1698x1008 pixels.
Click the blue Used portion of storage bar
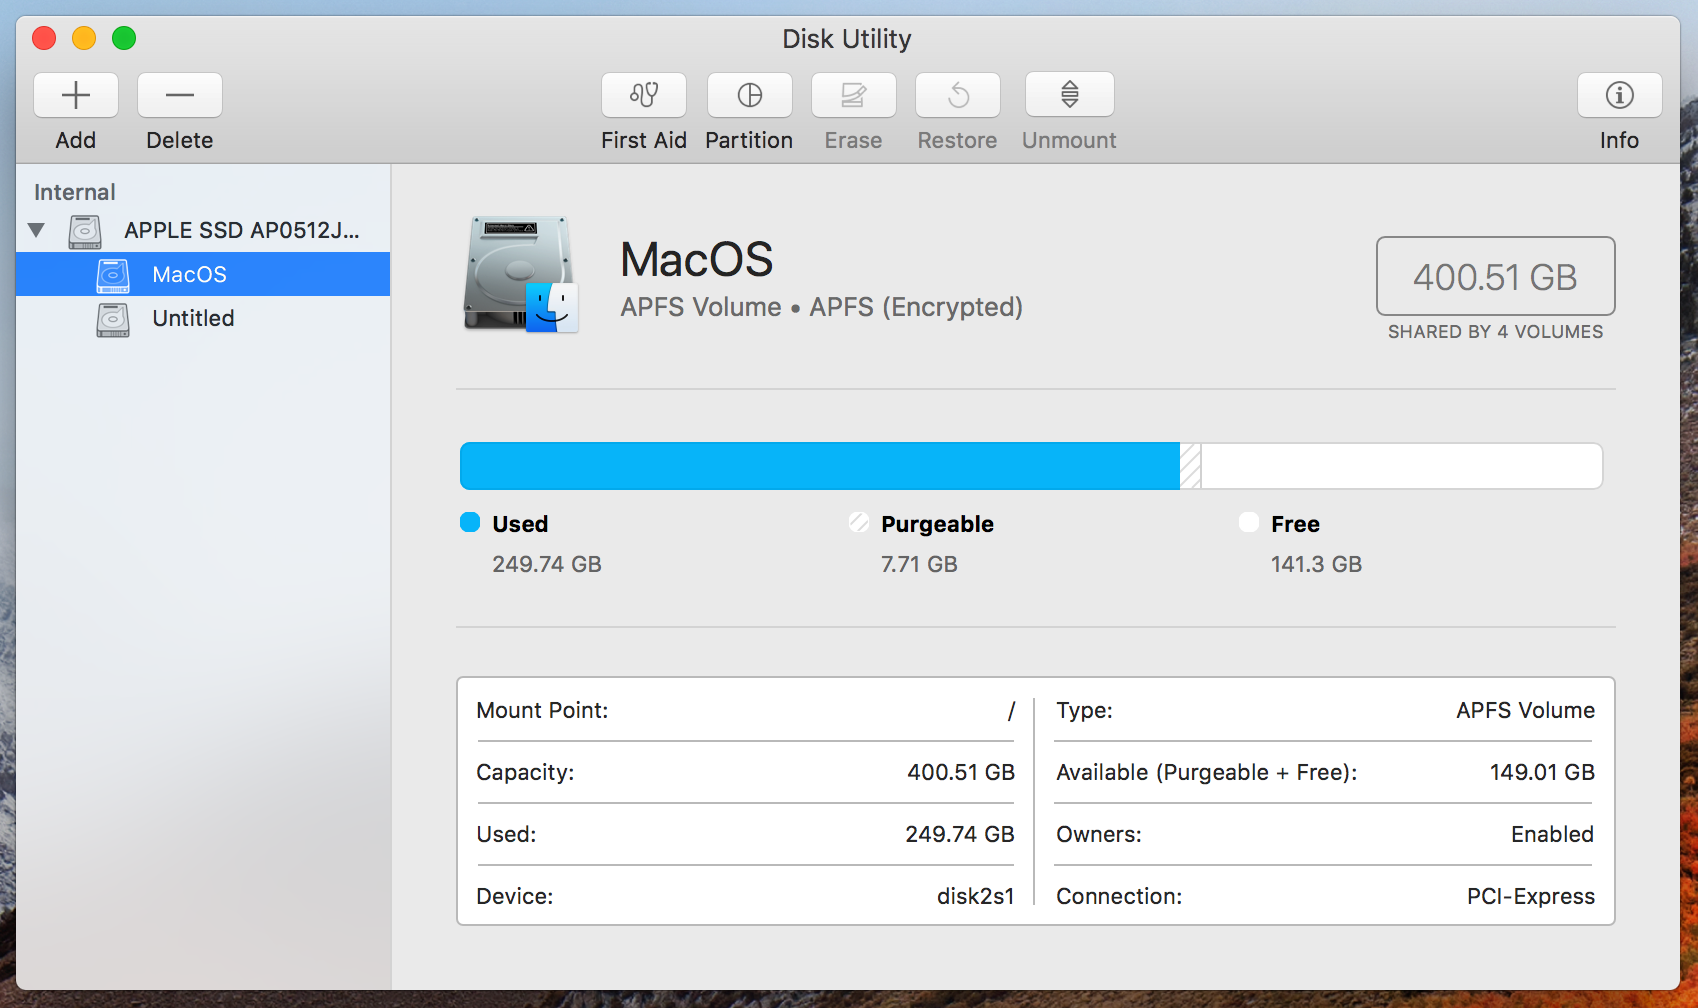[x=820, y=466]
